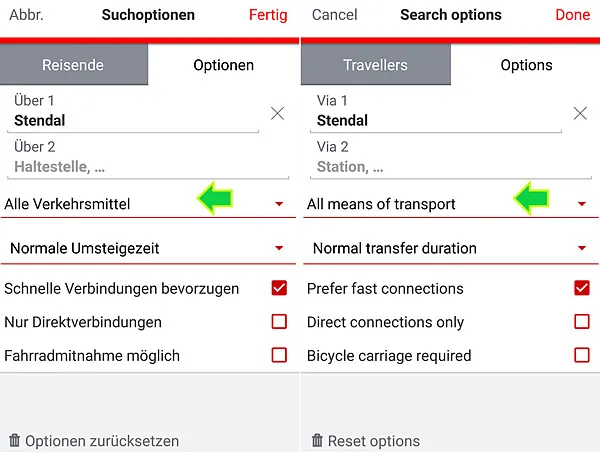Tap Fertig to confirm options
600x453 pixels.
[x=267, y=15]
